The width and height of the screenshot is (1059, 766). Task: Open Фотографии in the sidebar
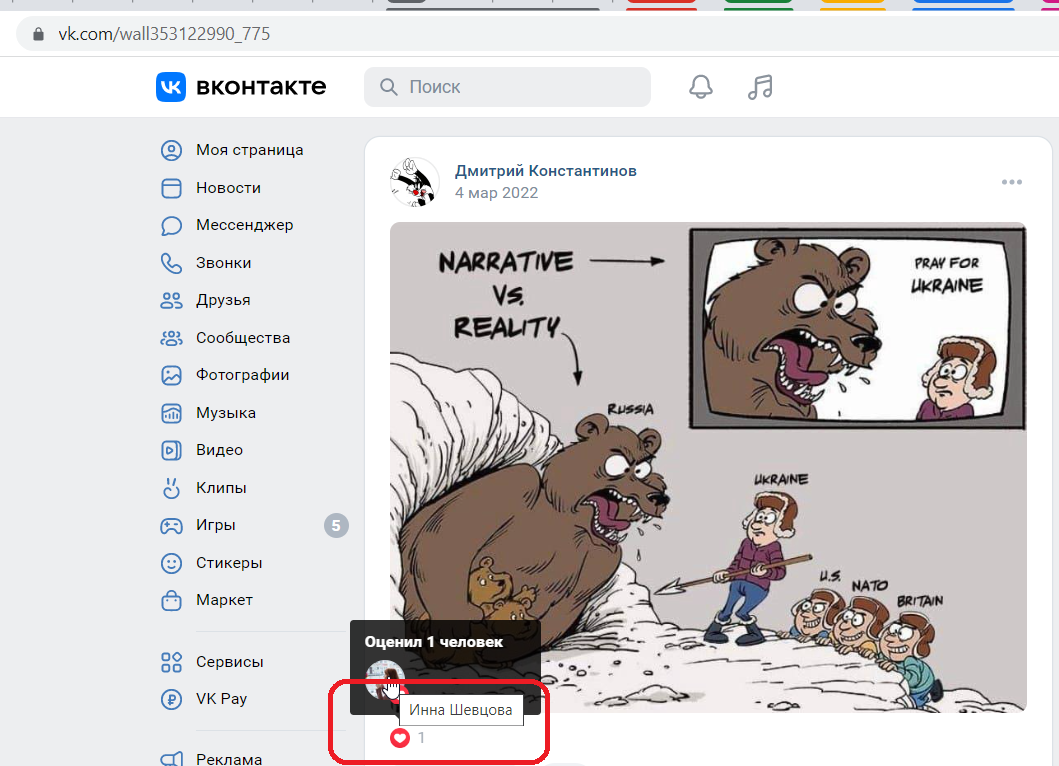[x=242, y=375]
